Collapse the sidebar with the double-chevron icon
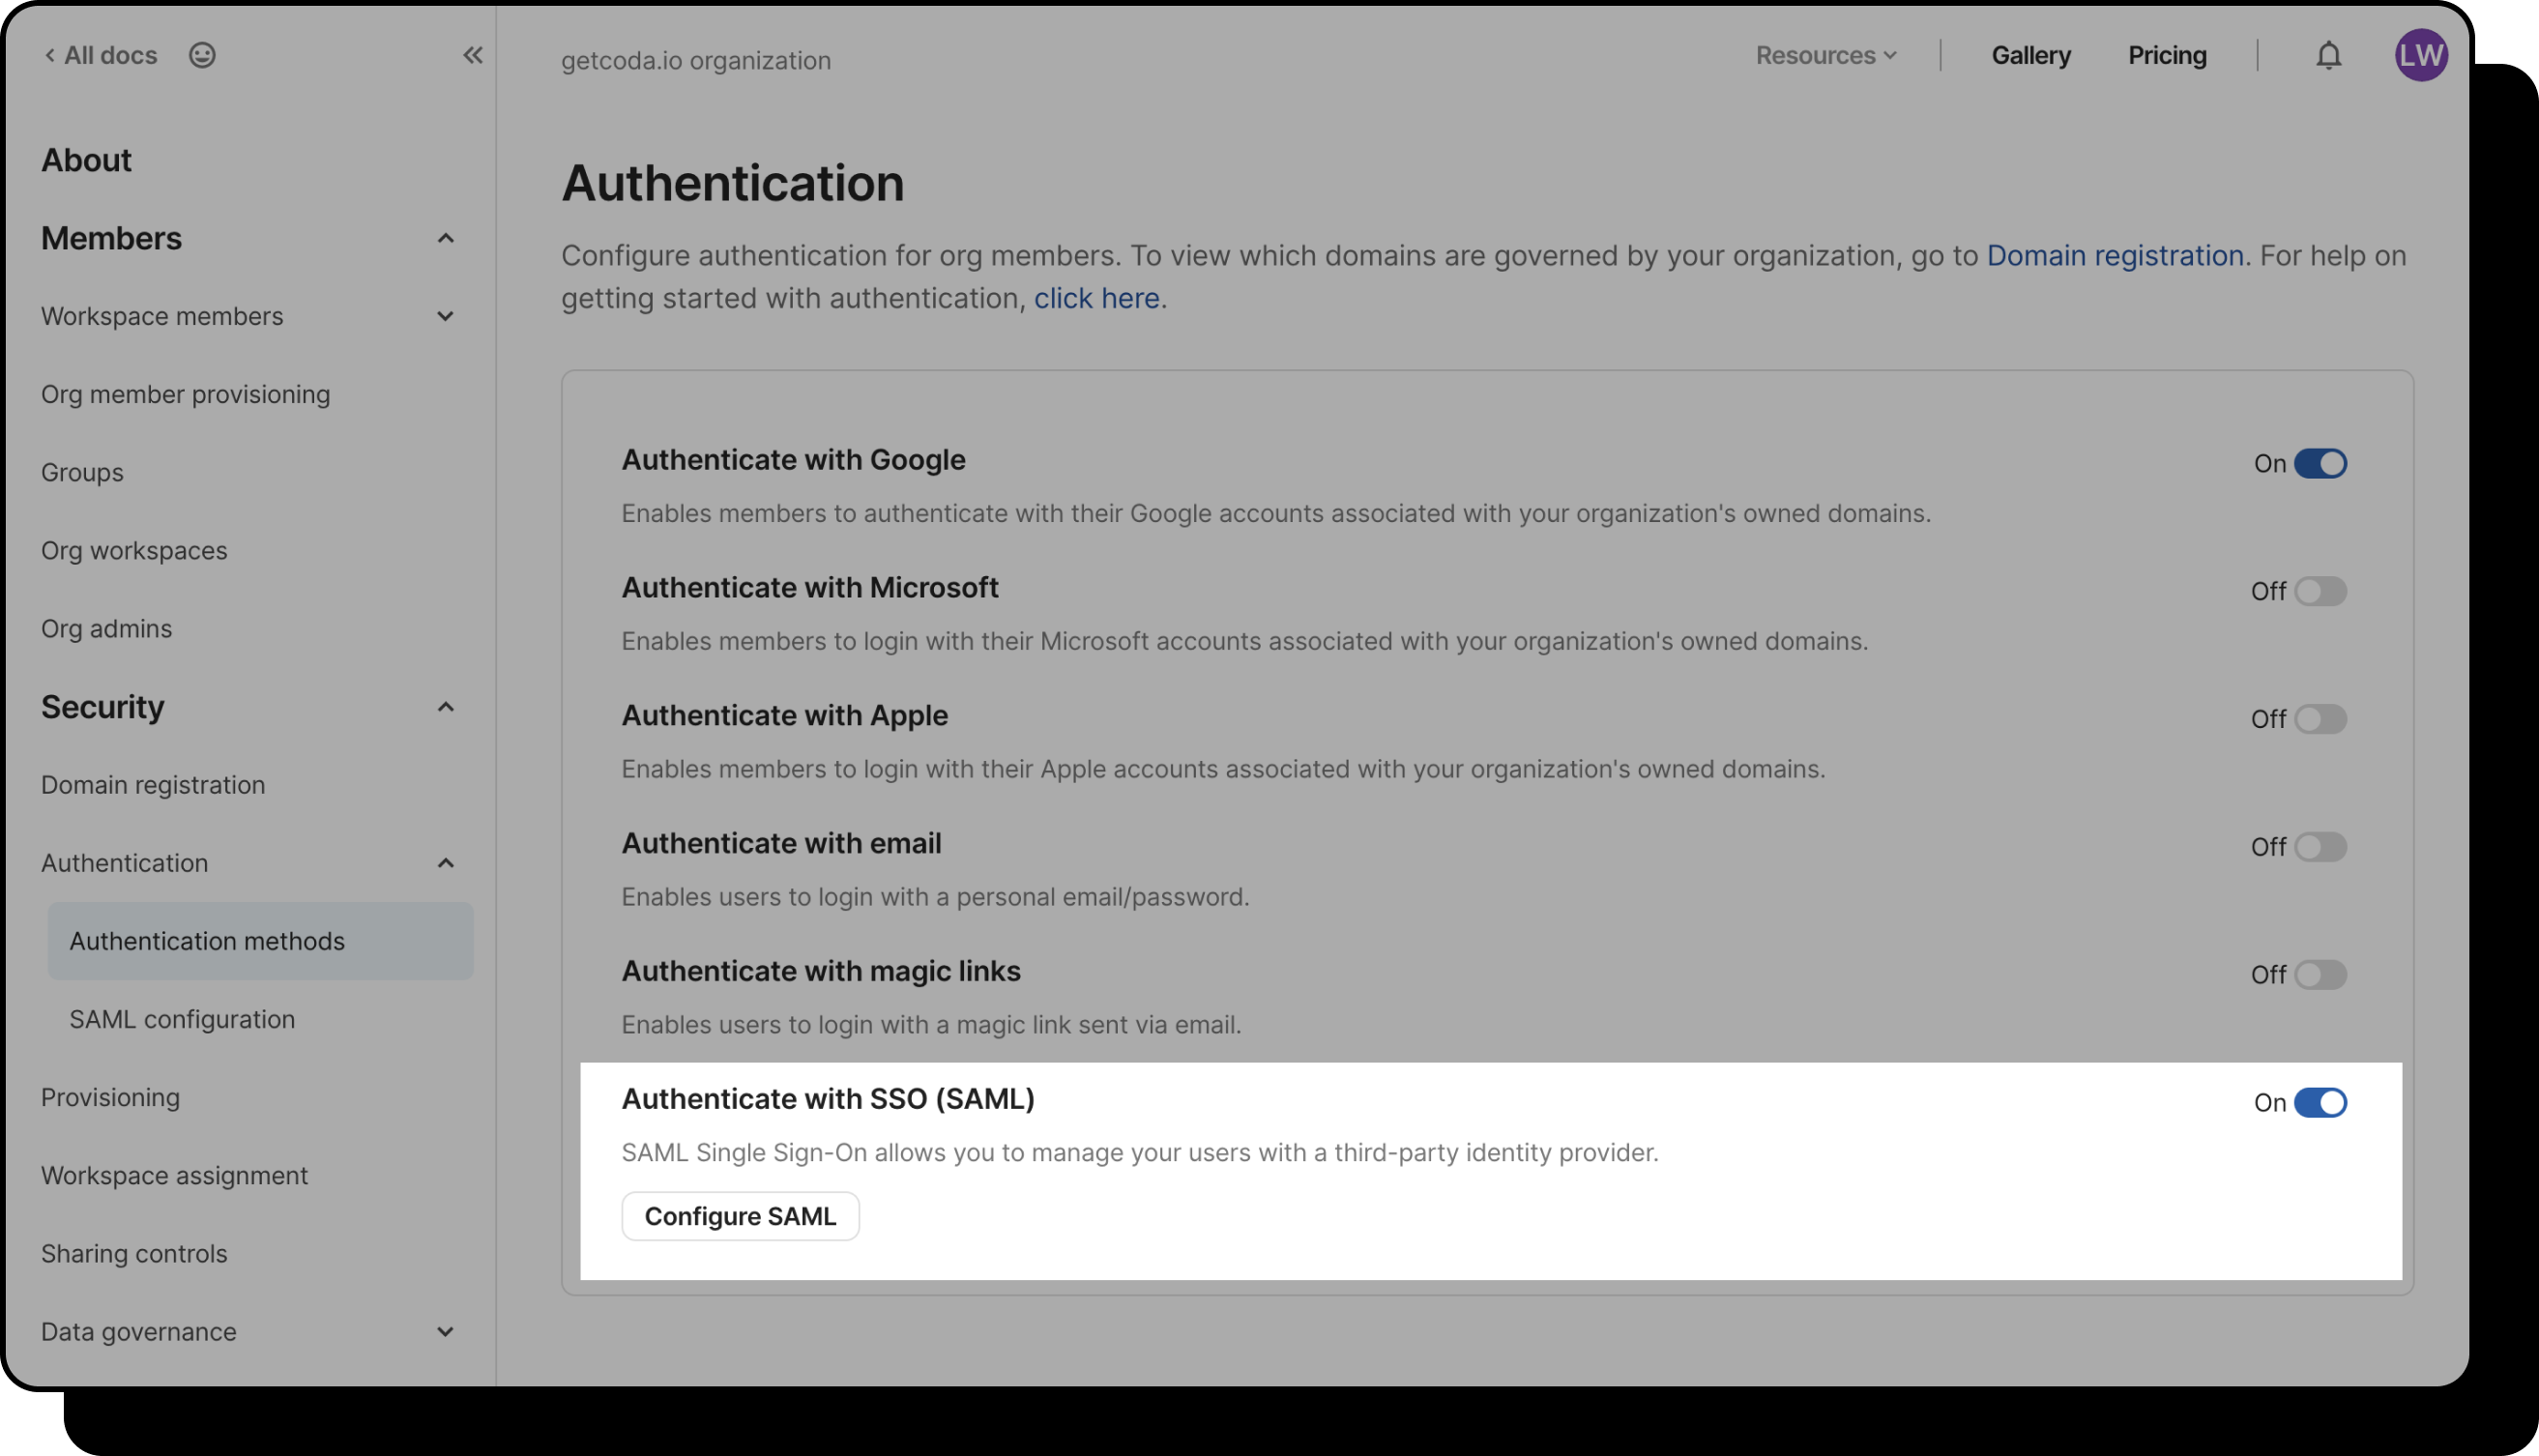The height and width of the screenshot is (1456, 2539). tap(472, 55)
